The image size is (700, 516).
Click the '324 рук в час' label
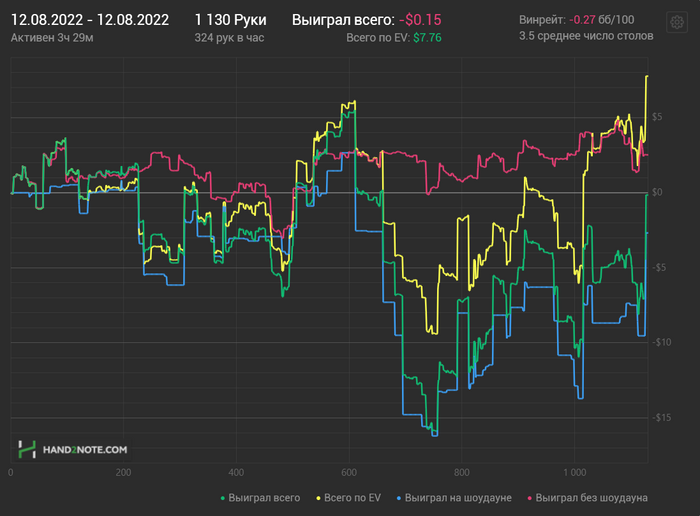pos(229,38)
